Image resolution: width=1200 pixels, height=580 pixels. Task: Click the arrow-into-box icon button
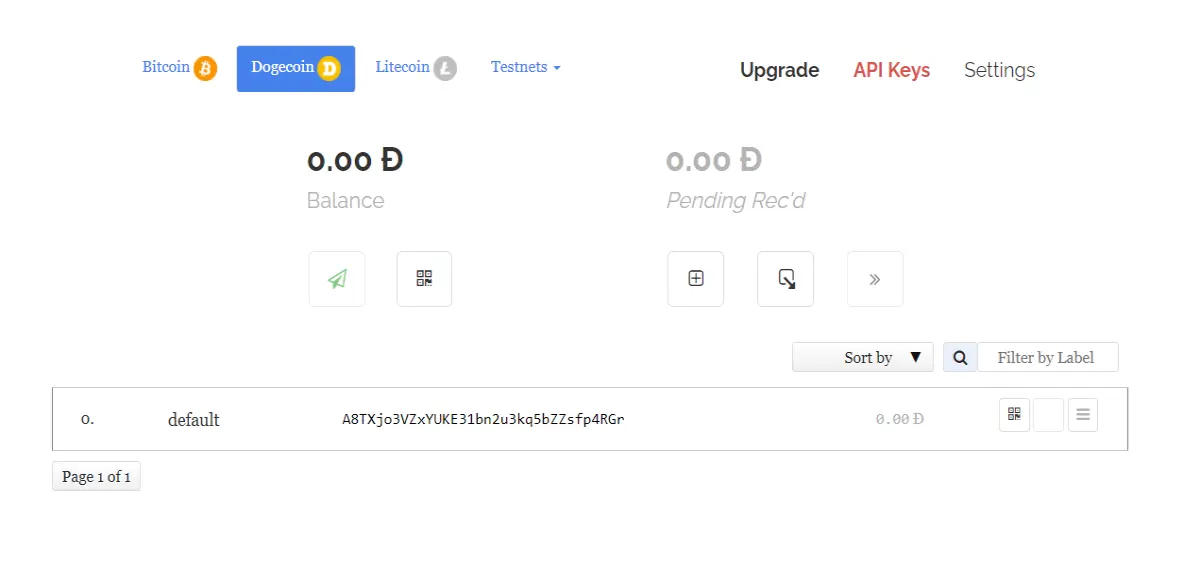click(x=786, y=279)
